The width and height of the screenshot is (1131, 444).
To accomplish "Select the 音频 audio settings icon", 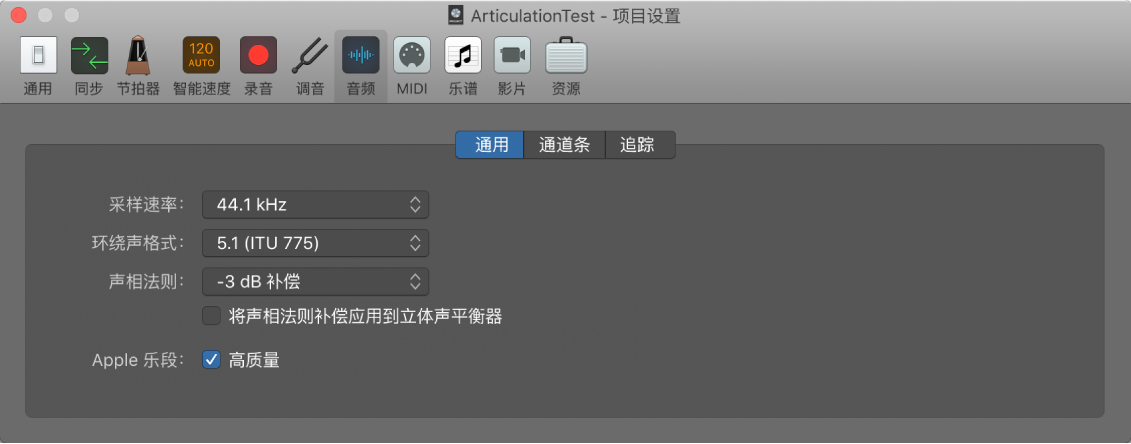I will [x=361, y=67].
